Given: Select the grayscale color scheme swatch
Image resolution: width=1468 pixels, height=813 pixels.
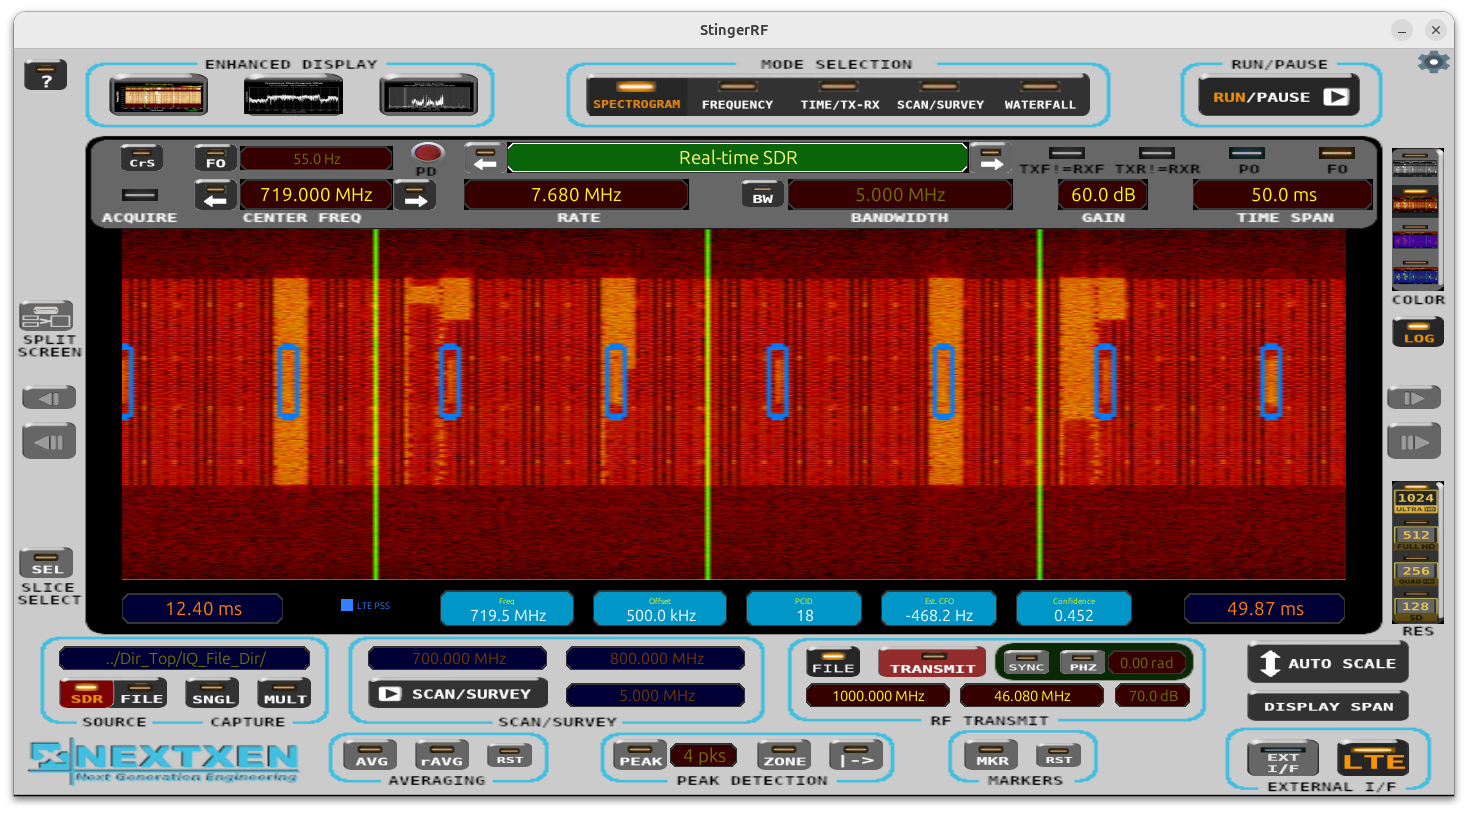Looking at the screenshot, I should tap(1415, 164).
